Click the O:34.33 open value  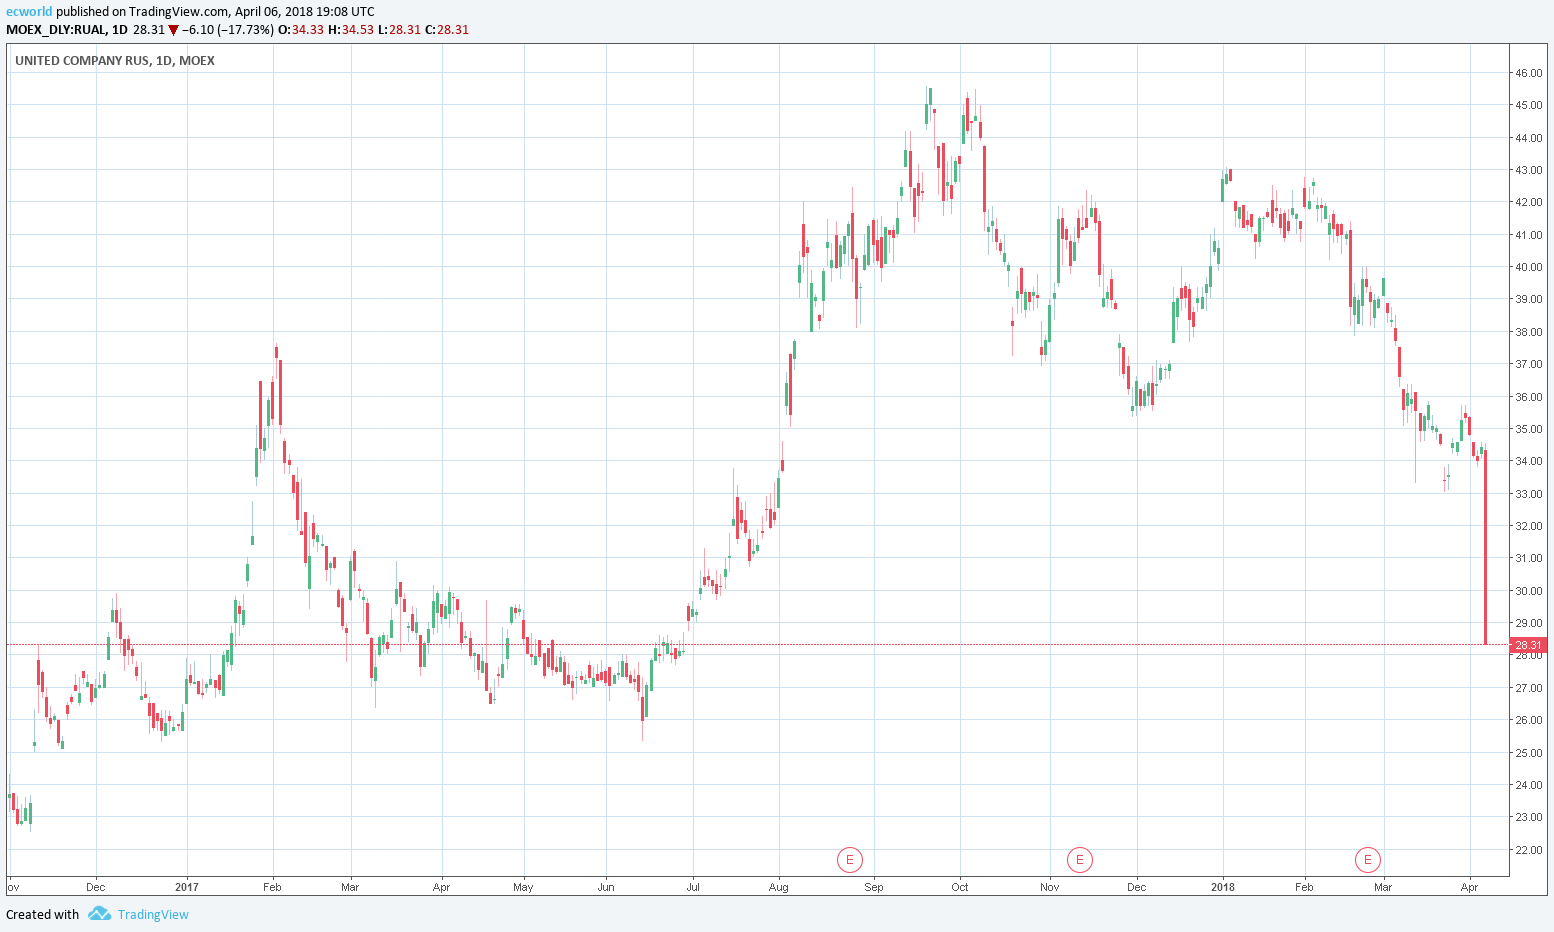click(301, 30)
